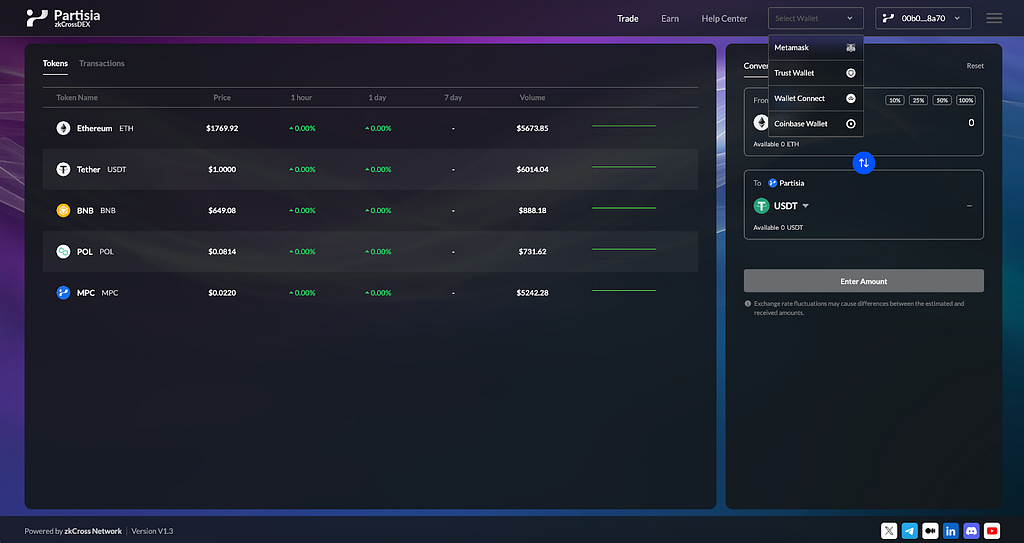Sort by Price column header
Screen dimensions: 1024x543
point(222,97)
